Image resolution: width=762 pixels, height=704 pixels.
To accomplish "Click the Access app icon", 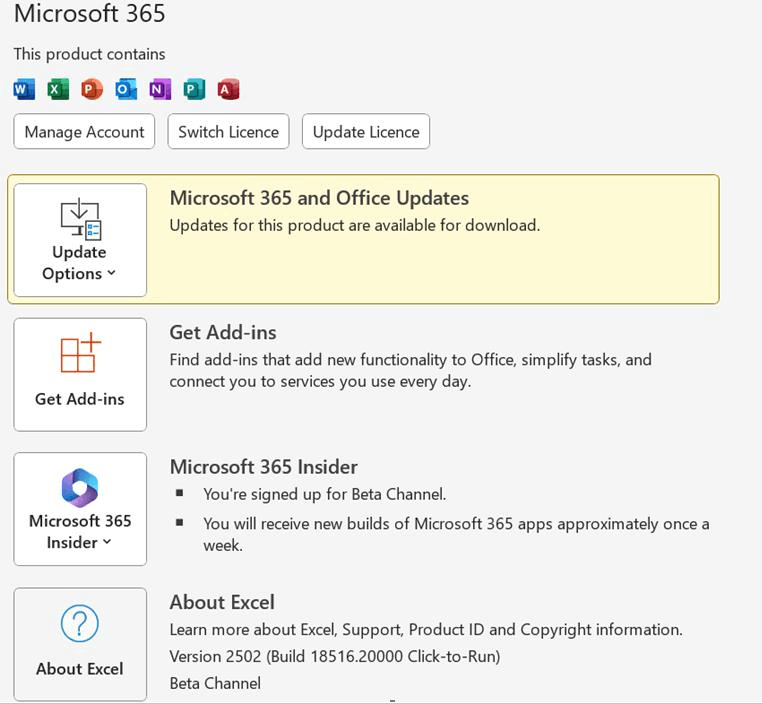I will (x=228, y=89).
